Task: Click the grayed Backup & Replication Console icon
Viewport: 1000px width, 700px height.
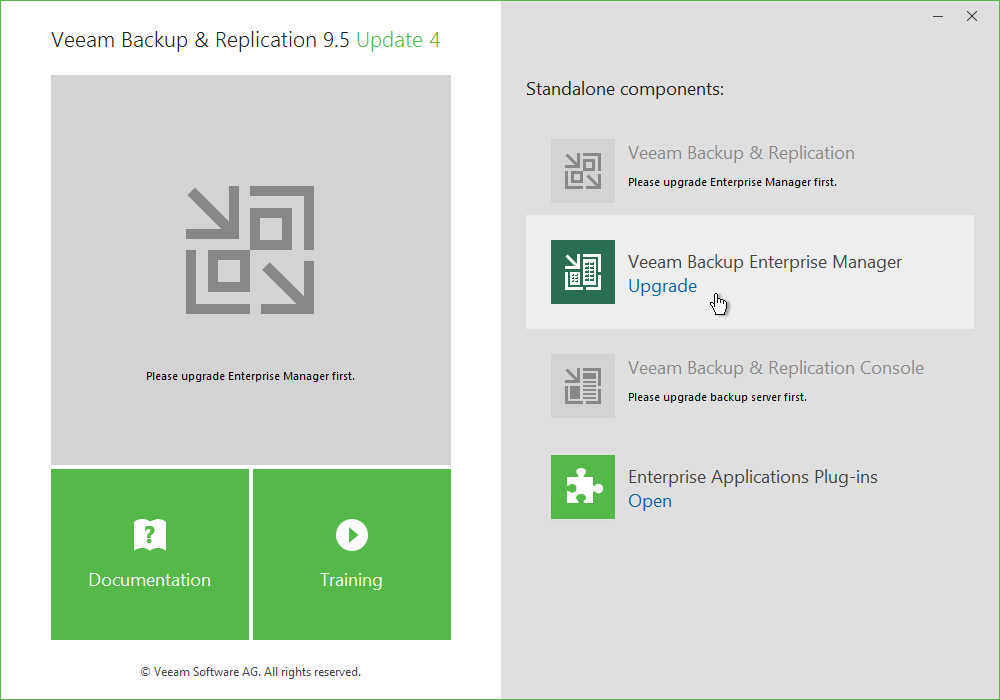Action: click(x=583, y=386)
